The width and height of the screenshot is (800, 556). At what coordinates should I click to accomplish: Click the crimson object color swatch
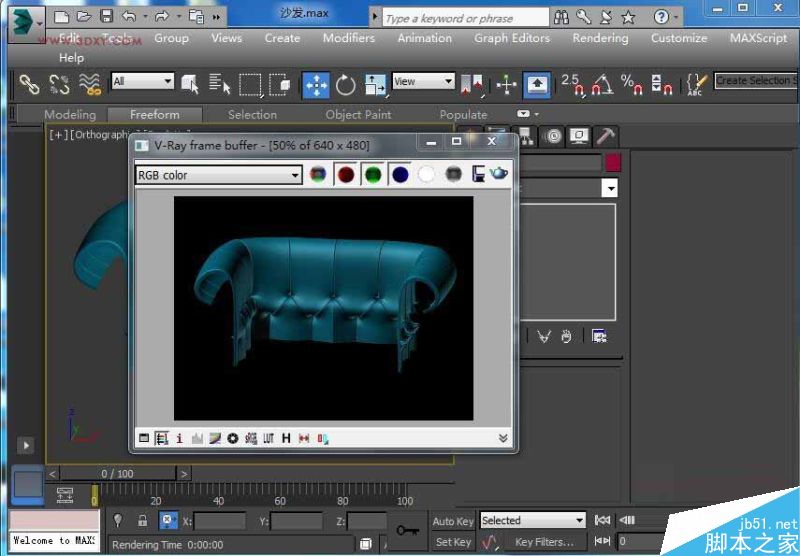point(611,162)
